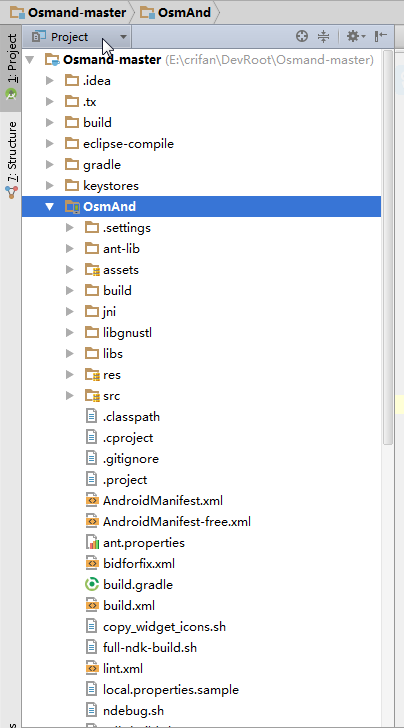Expand the libs folder
The height and width of the screenshot is (728, 404).
(70, 354)
